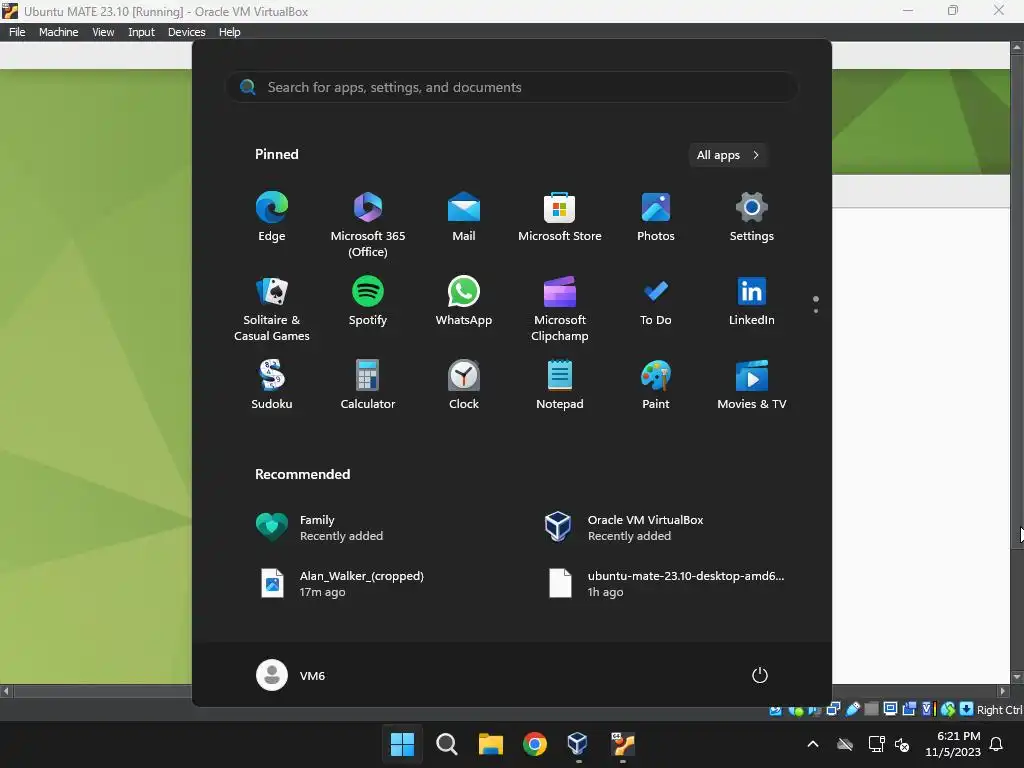Open the Clock app
Screen dimensions: 1024x768
point(464,385)
